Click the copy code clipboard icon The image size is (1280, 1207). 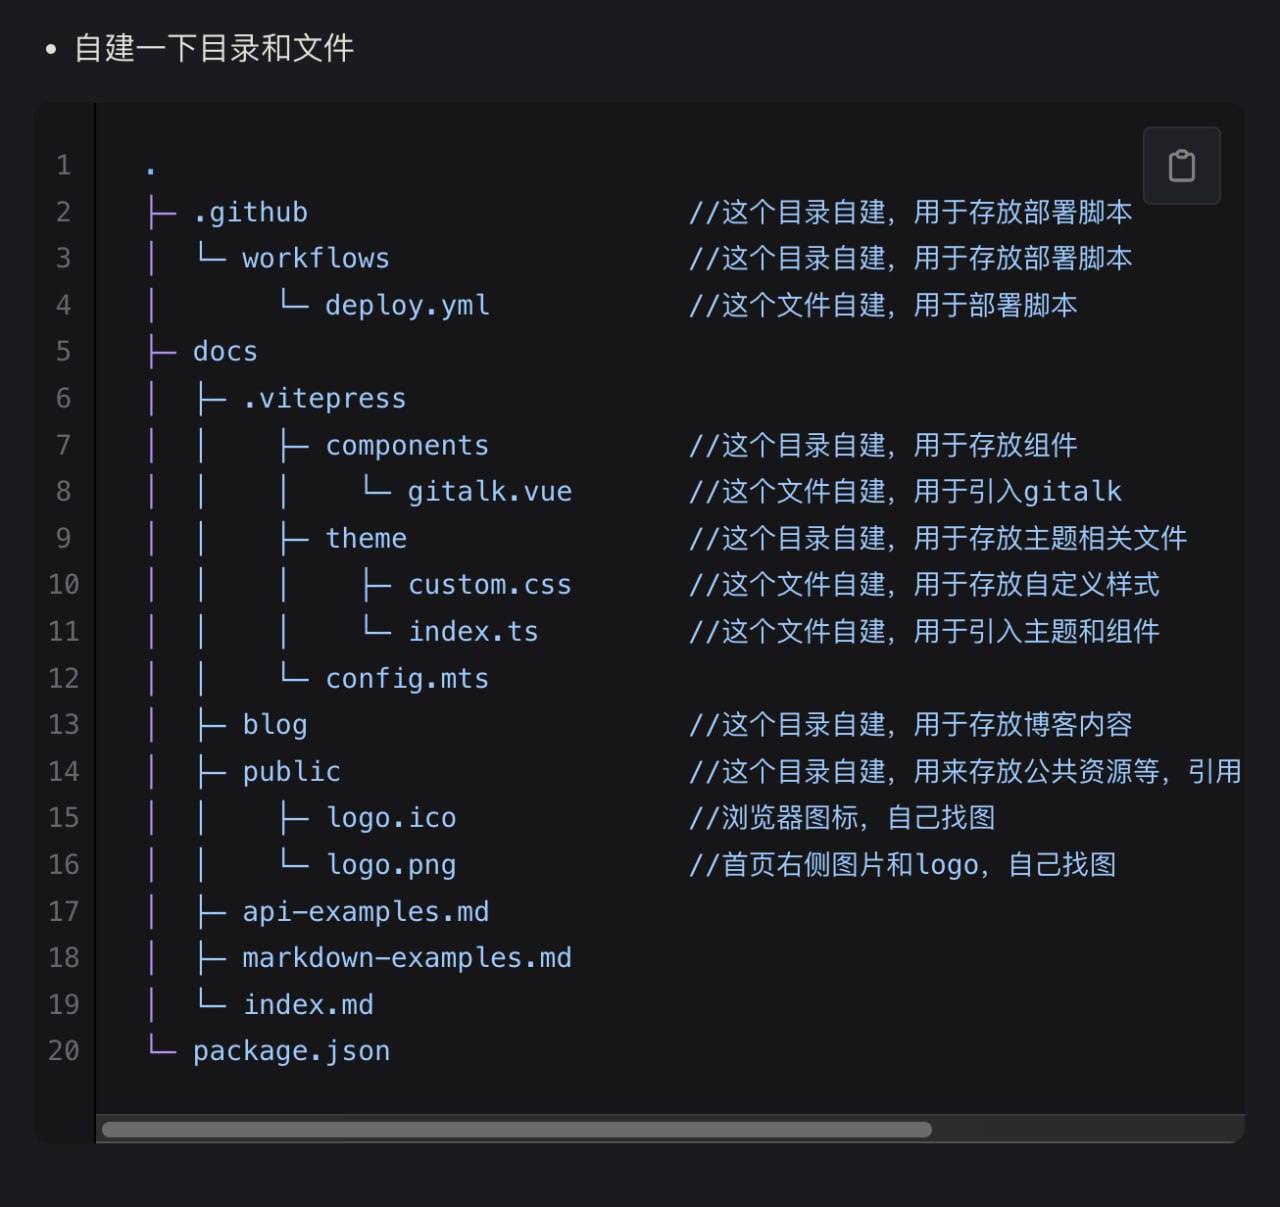[x=1181, y=166]
